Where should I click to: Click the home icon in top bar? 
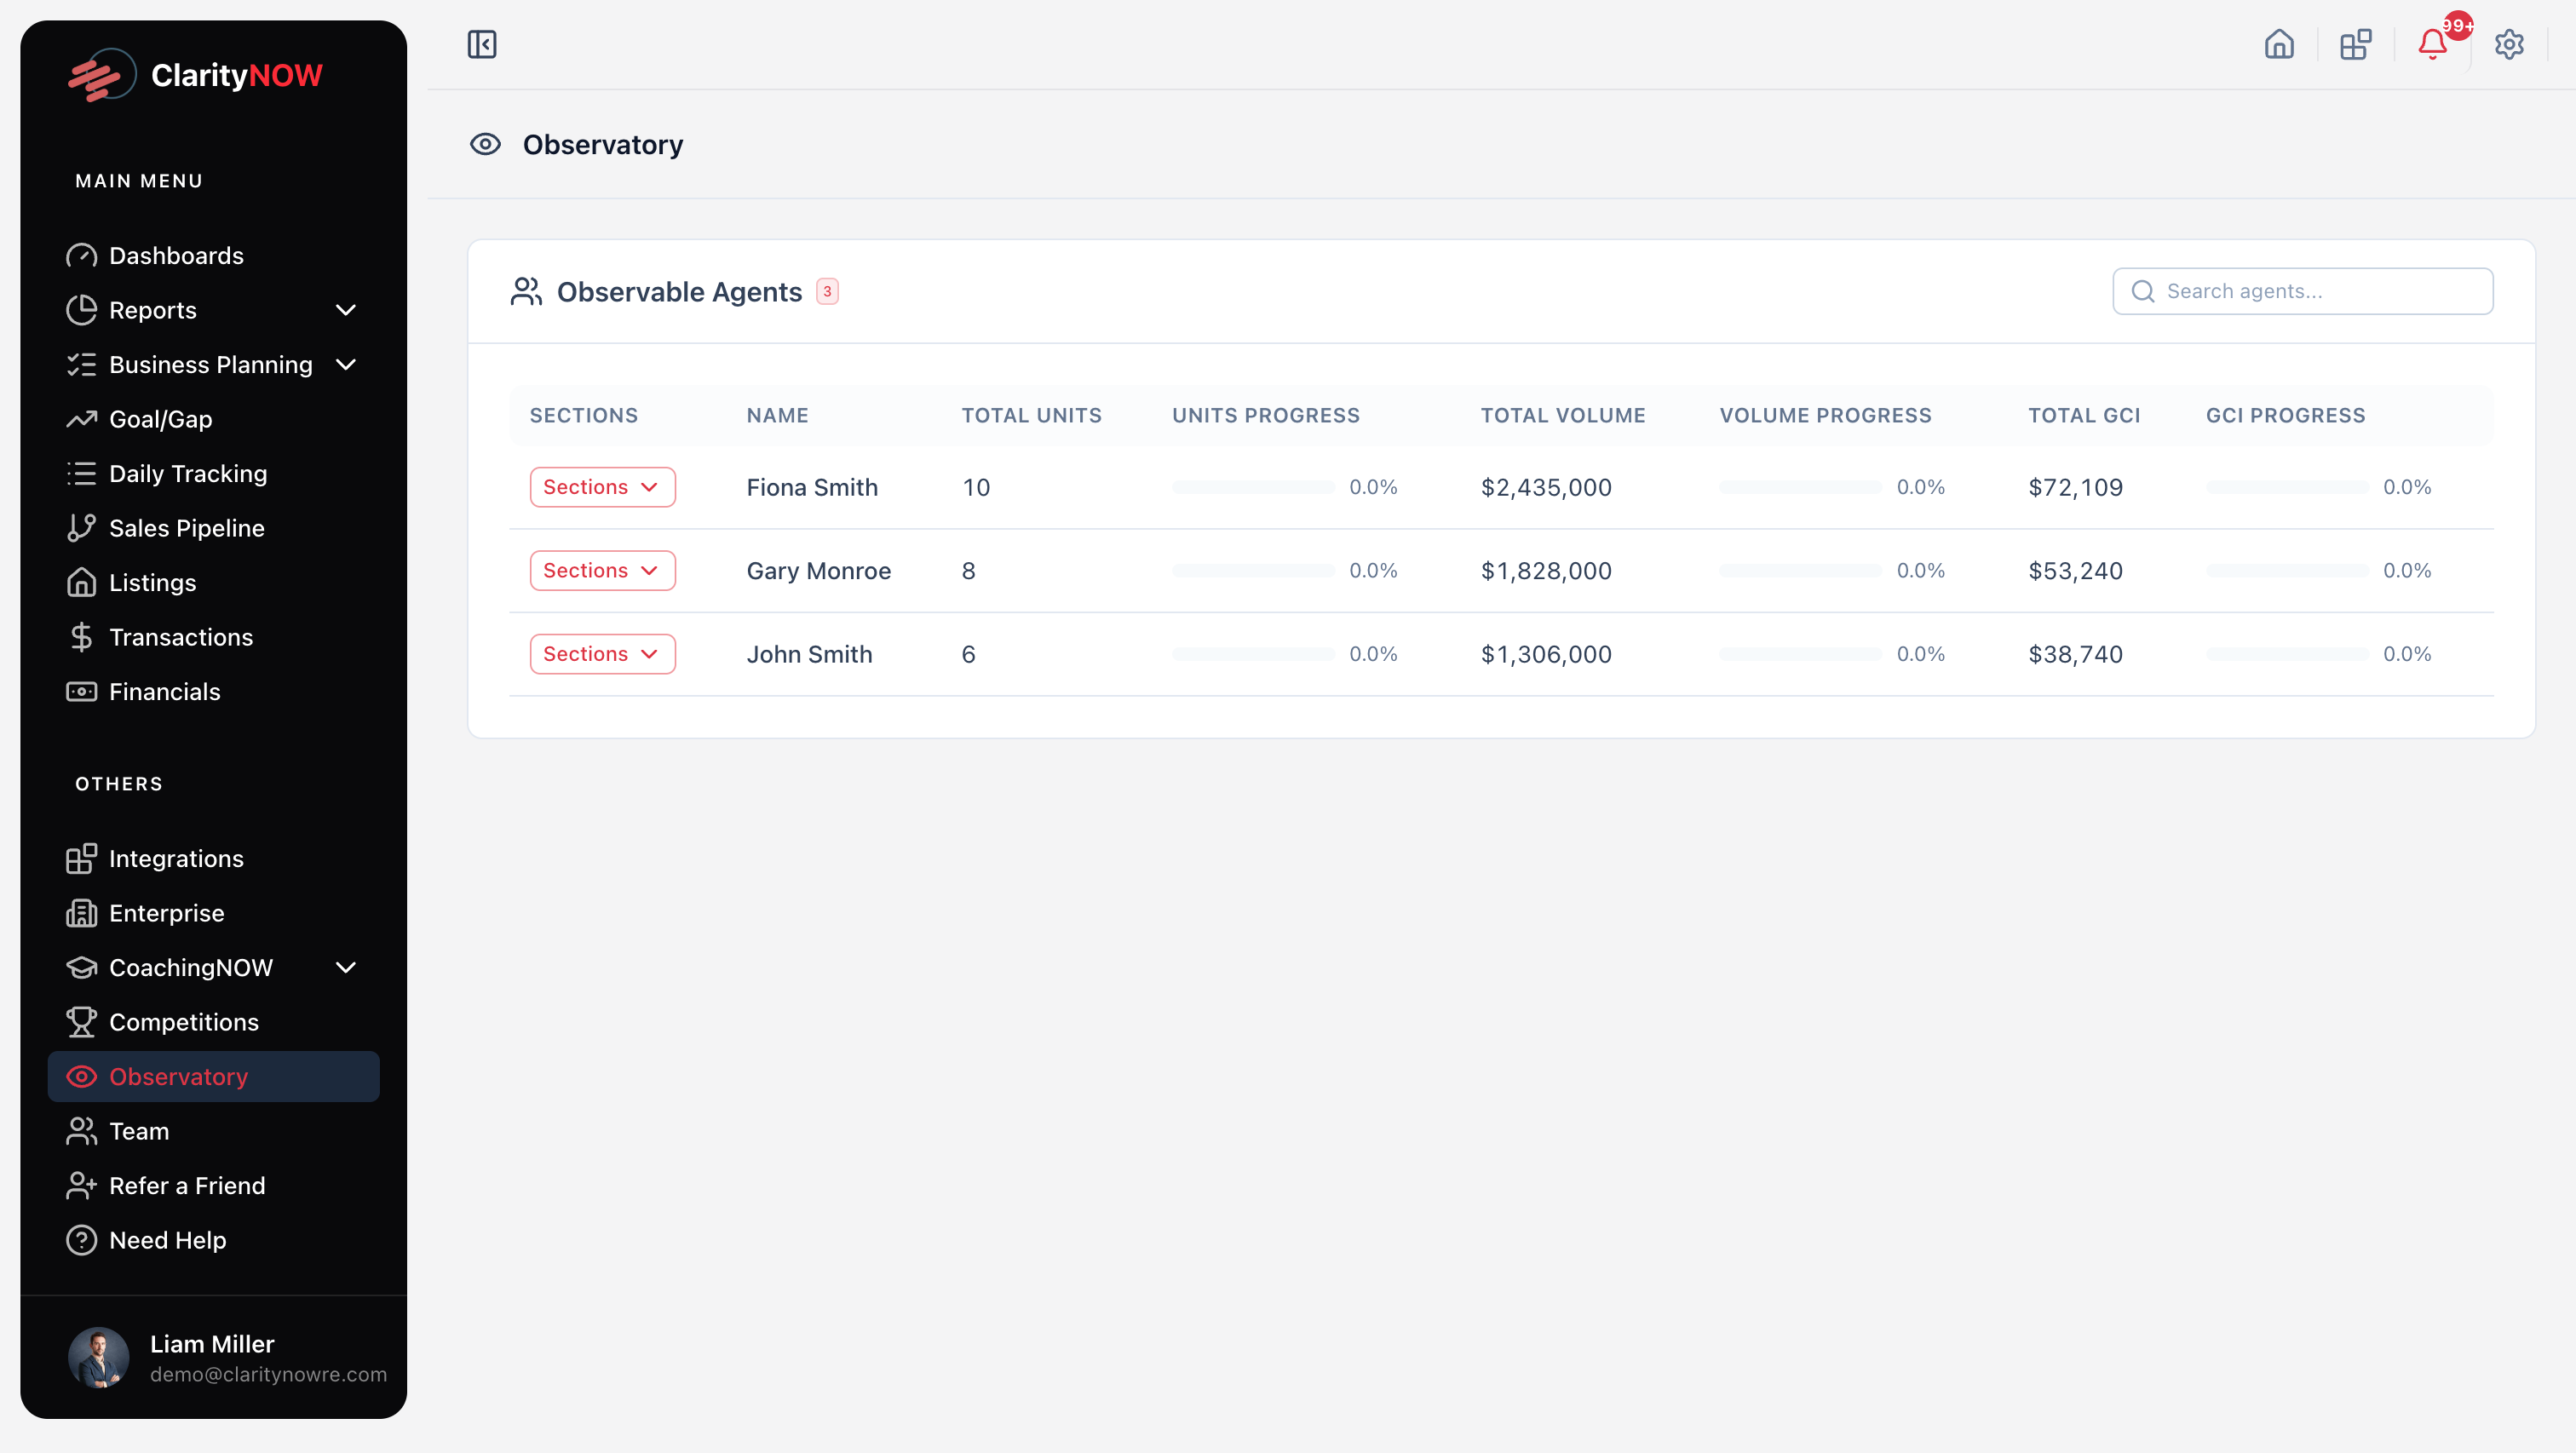(x=2279, y=44)
